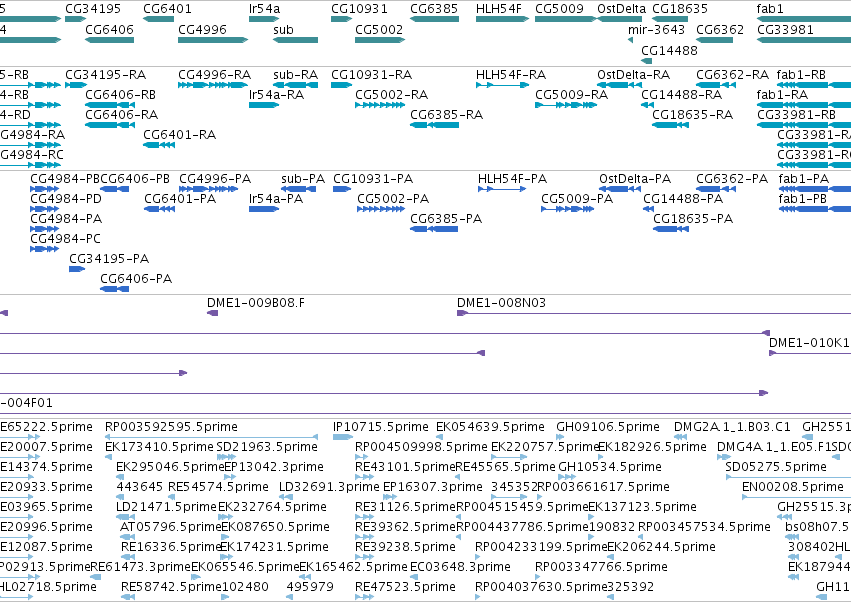
Task: Select the CG33981 gene
Action: [804, 40]
